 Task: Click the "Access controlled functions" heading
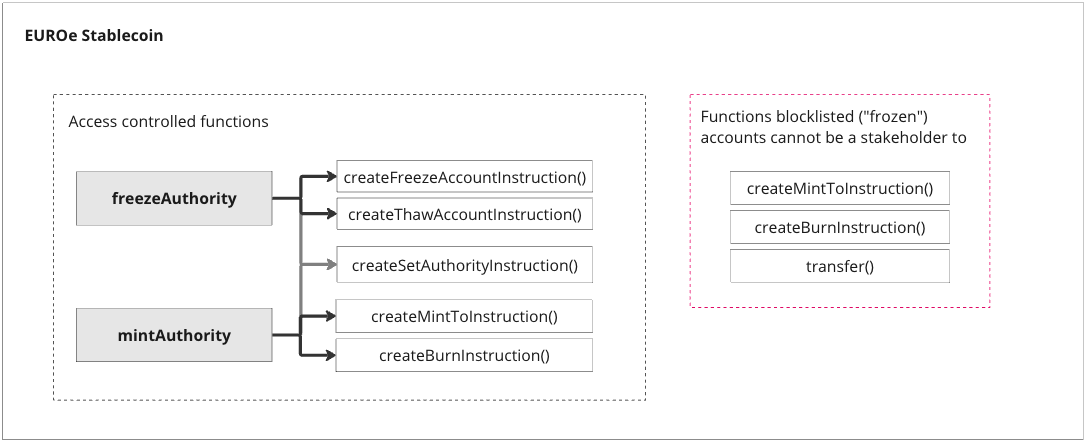tap(168, 122)
